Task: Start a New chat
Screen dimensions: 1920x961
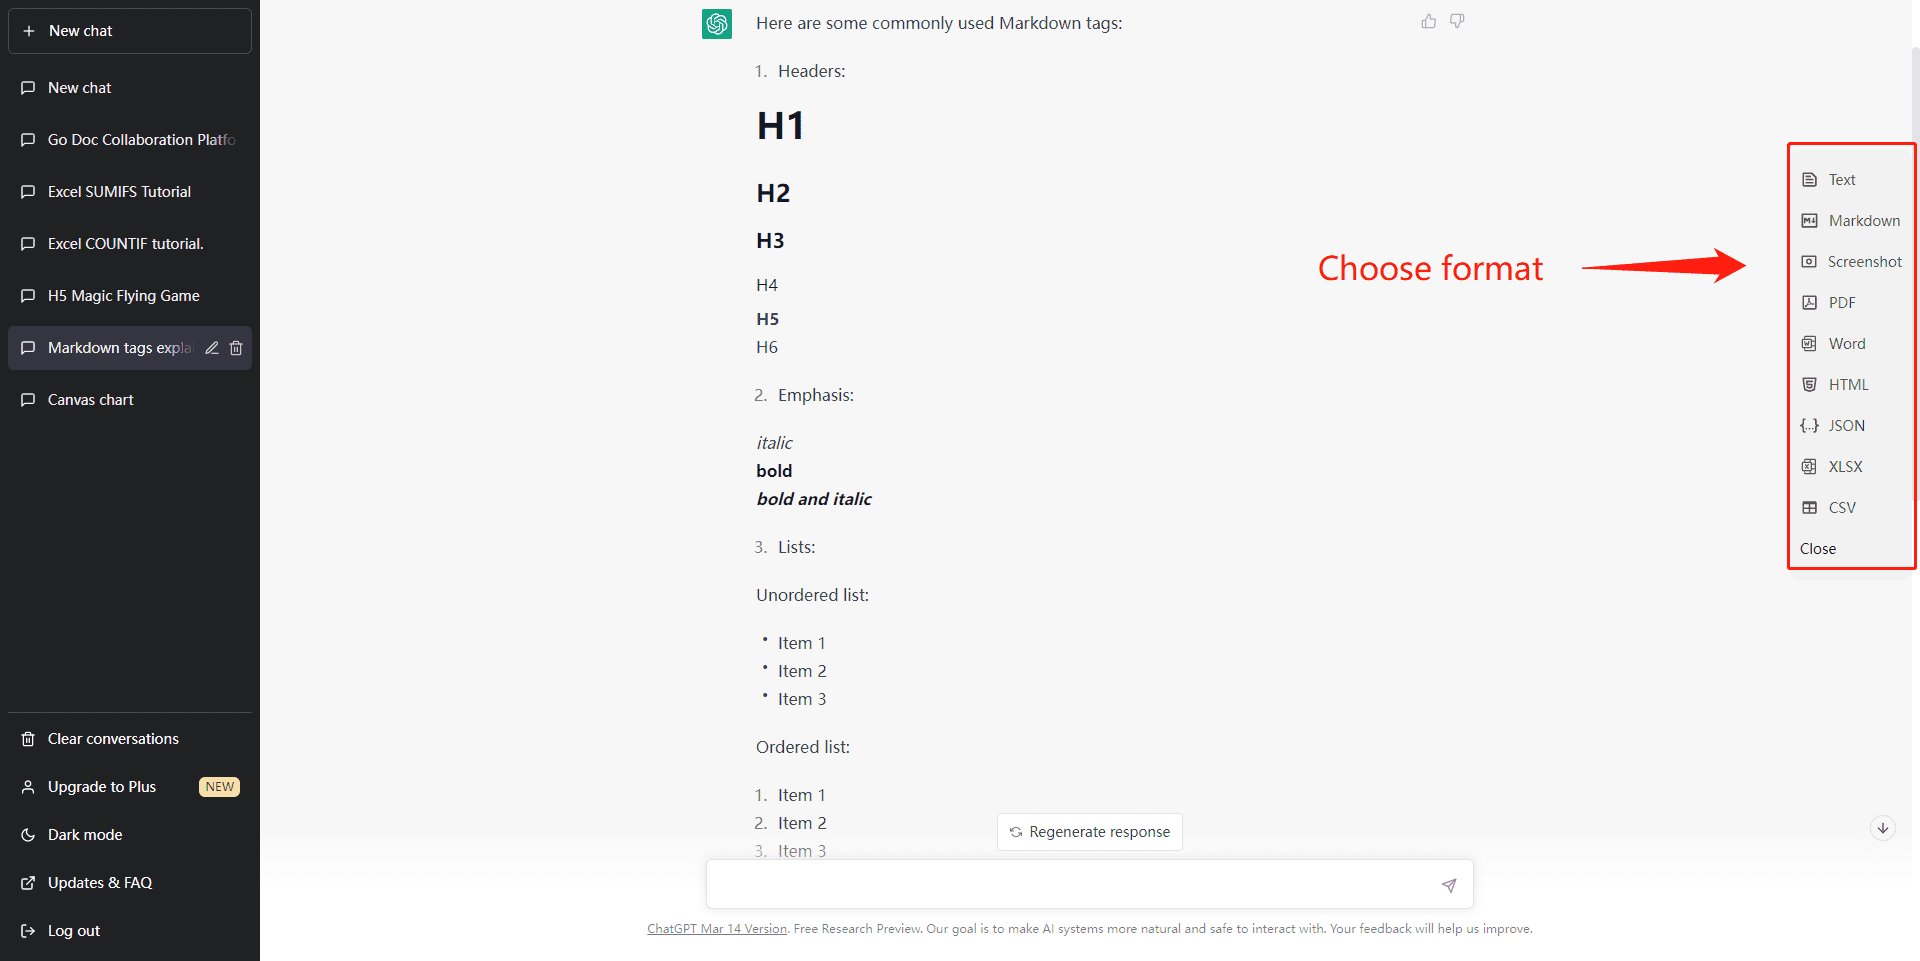Action: click(x=129, y=30)
